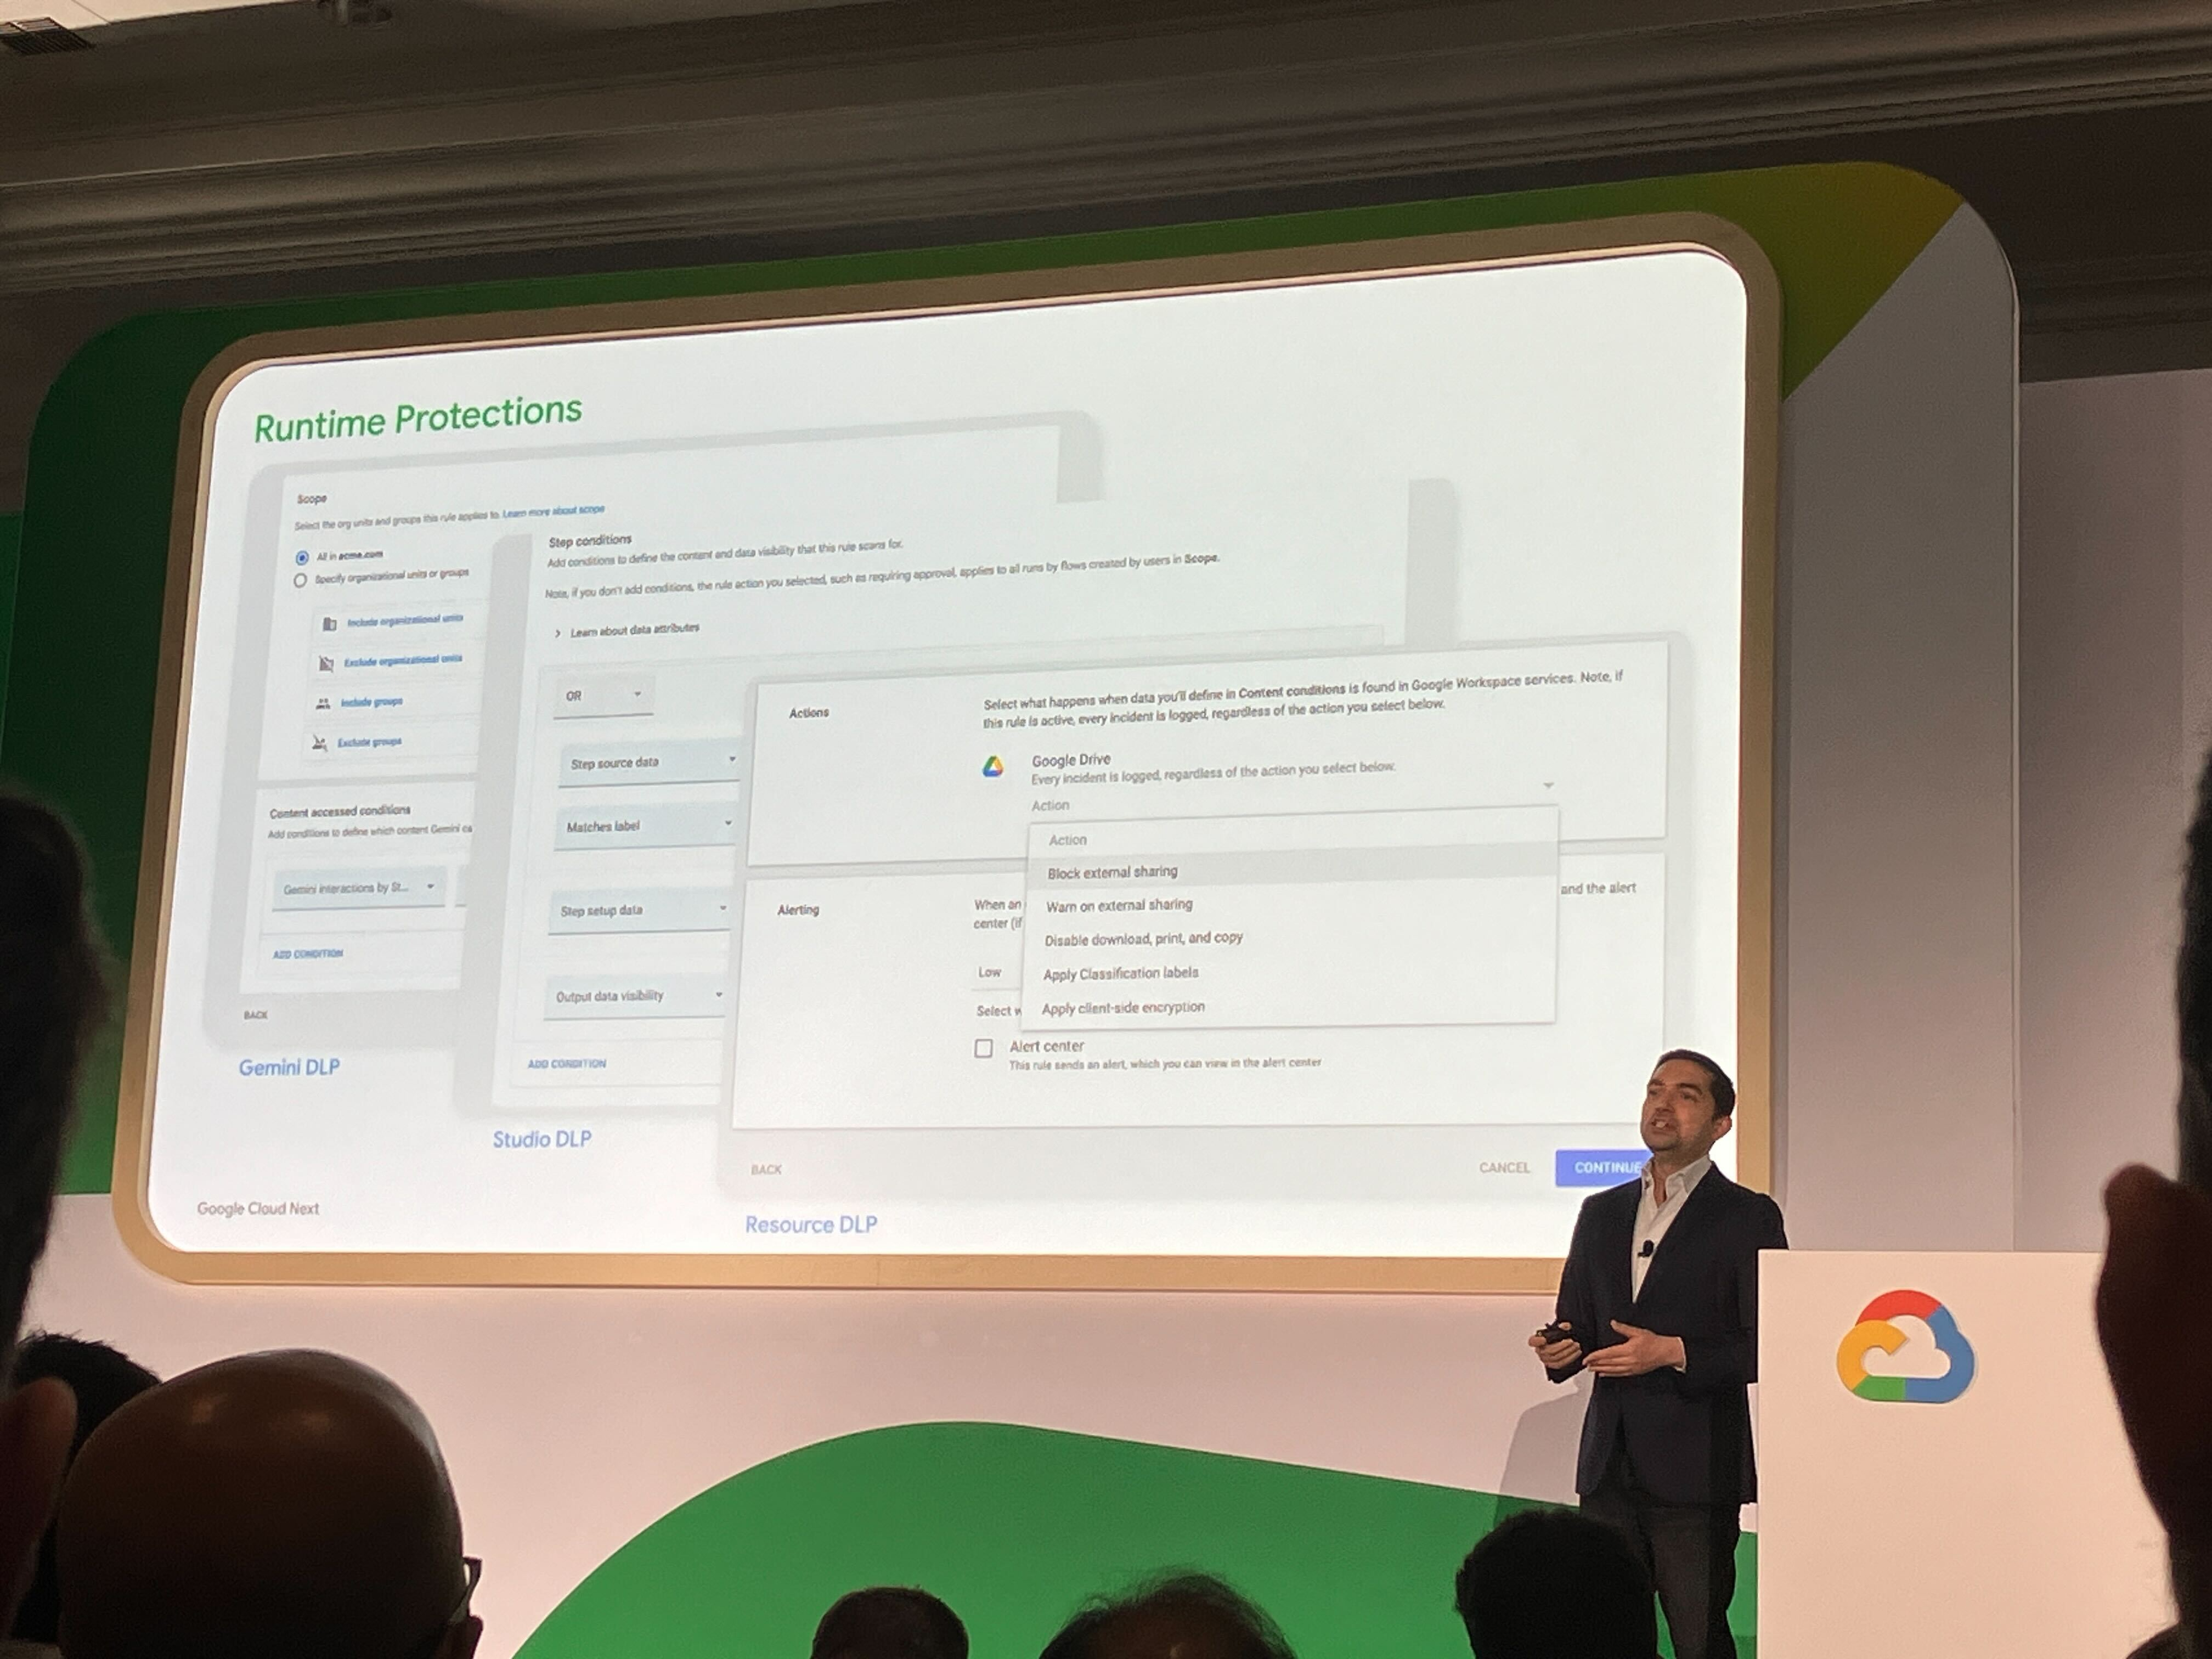Click the CANCEL button
This screenshot has height=1659, width=2212.
pyautogui.click(x=1504, y=1167)
